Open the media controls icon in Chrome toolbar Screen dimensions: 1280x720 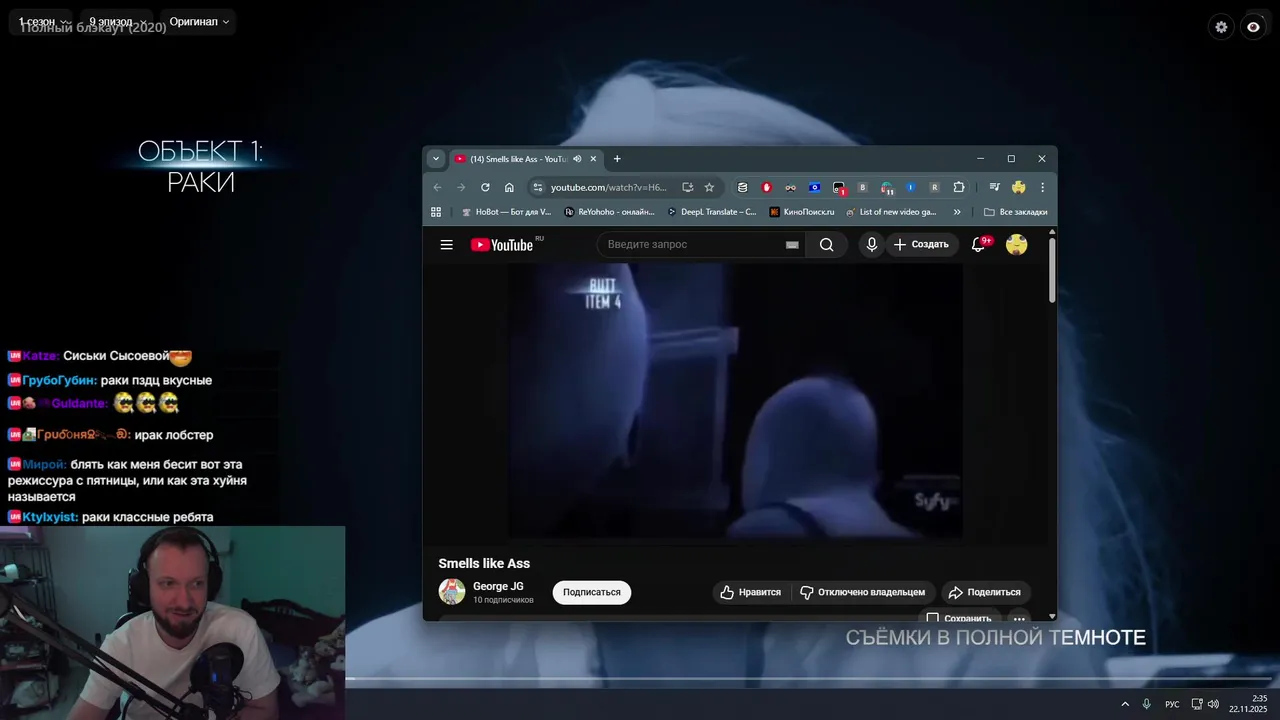coord(994,187)
